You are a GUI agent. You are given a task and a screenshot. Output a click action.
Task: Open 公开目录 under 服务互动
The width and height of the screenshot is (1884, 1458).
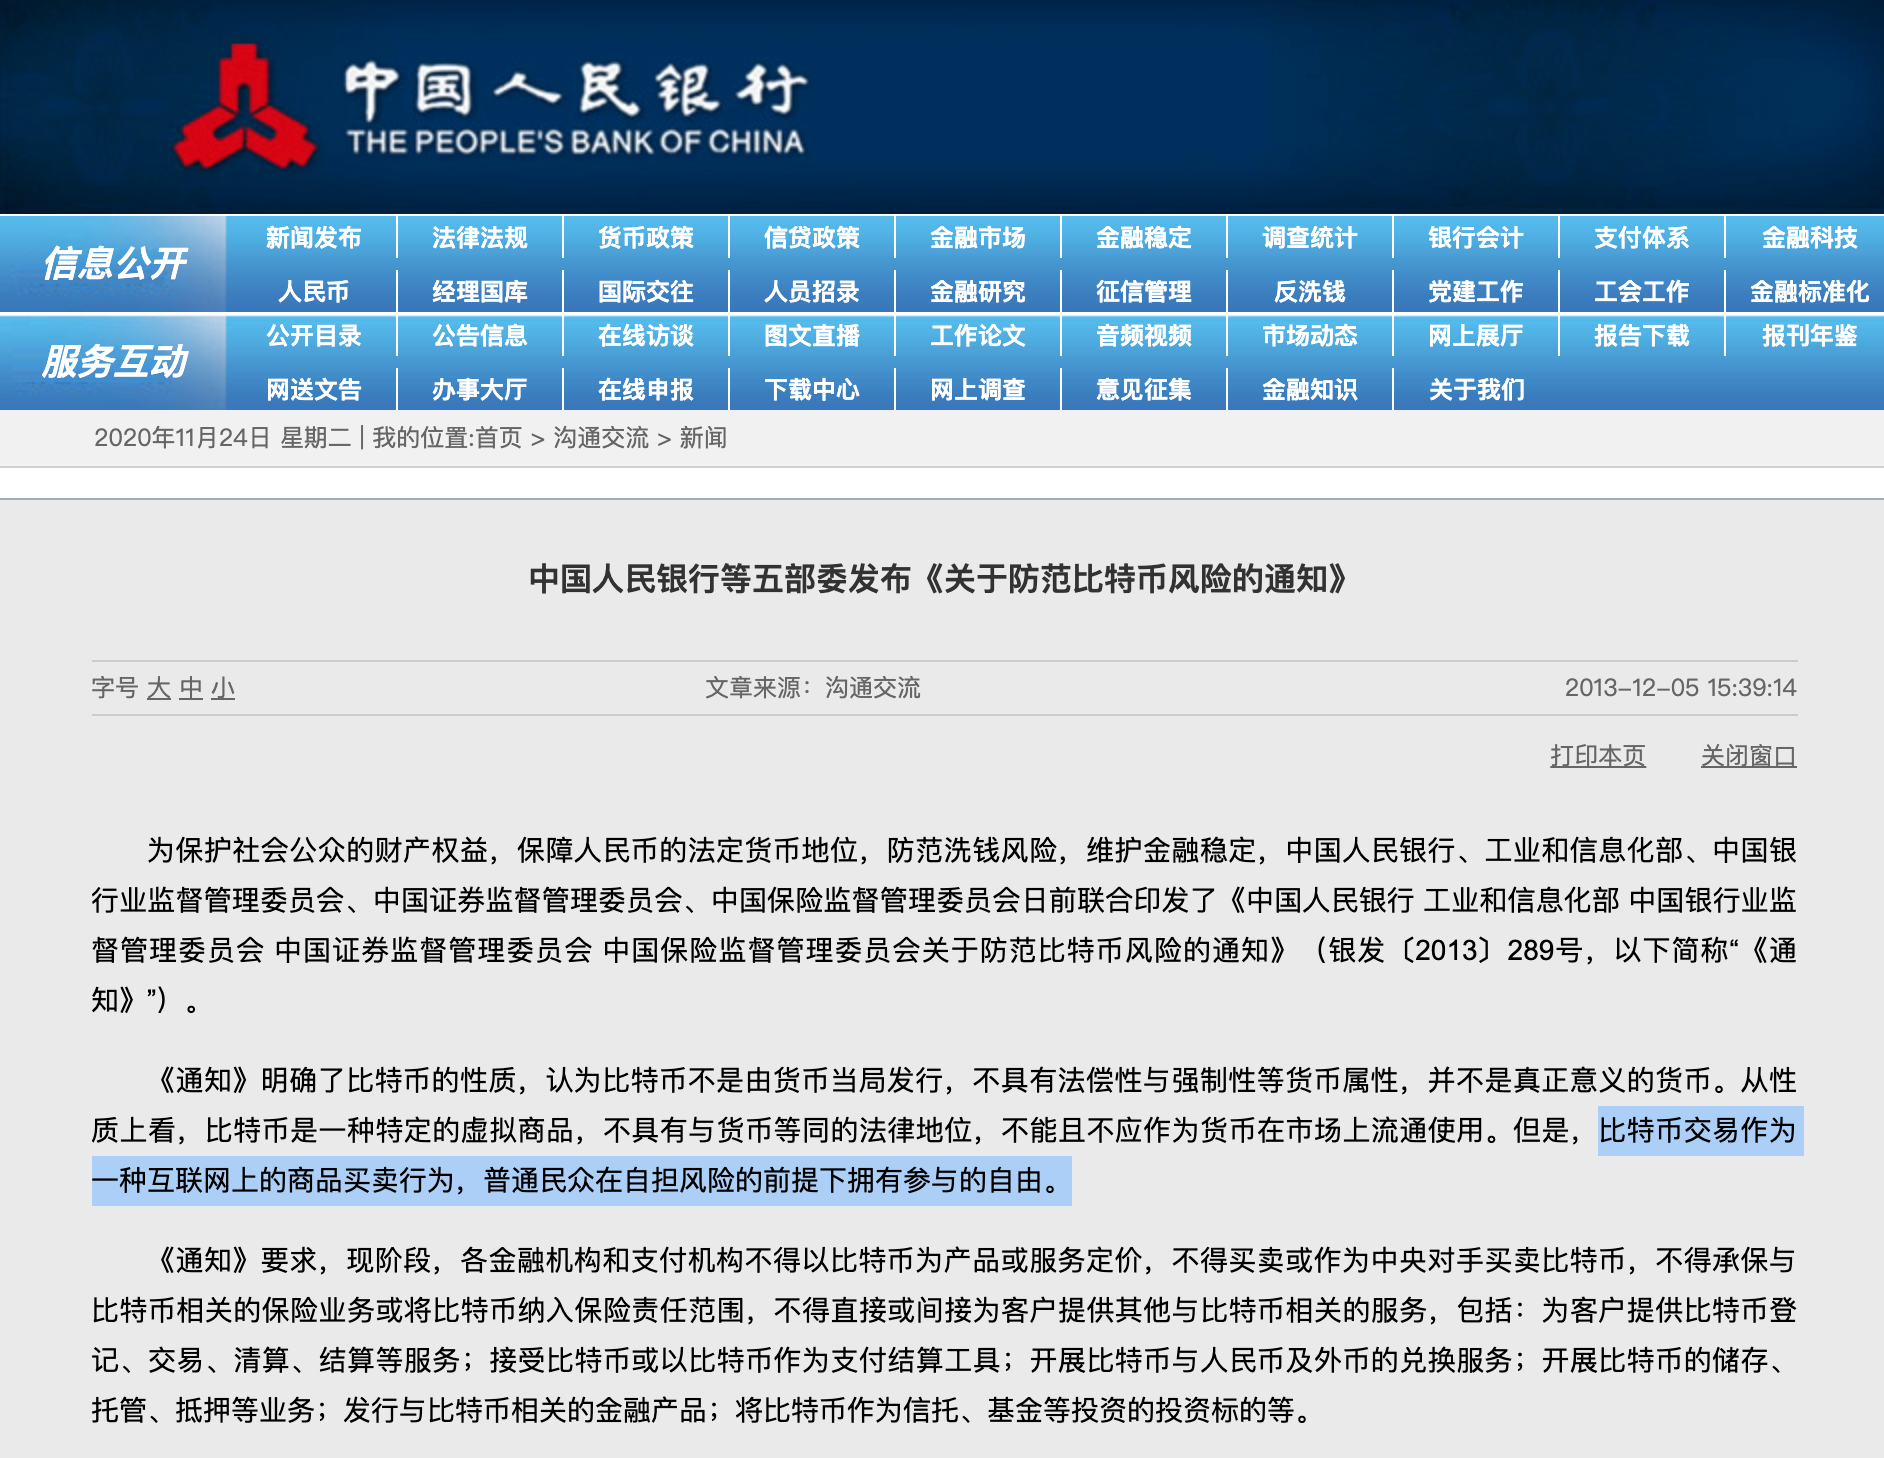coord(313,336)
